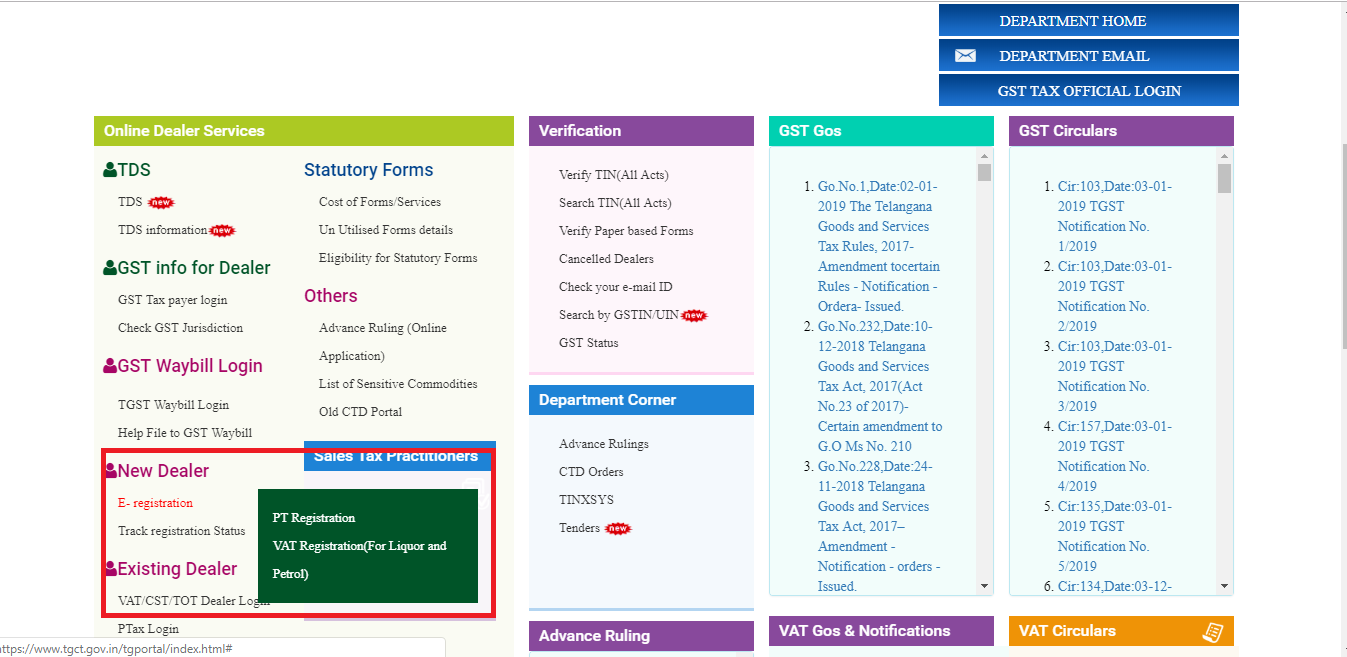
Task: Click GST Gos scrollbar up arrow
Action: (984, 156)
